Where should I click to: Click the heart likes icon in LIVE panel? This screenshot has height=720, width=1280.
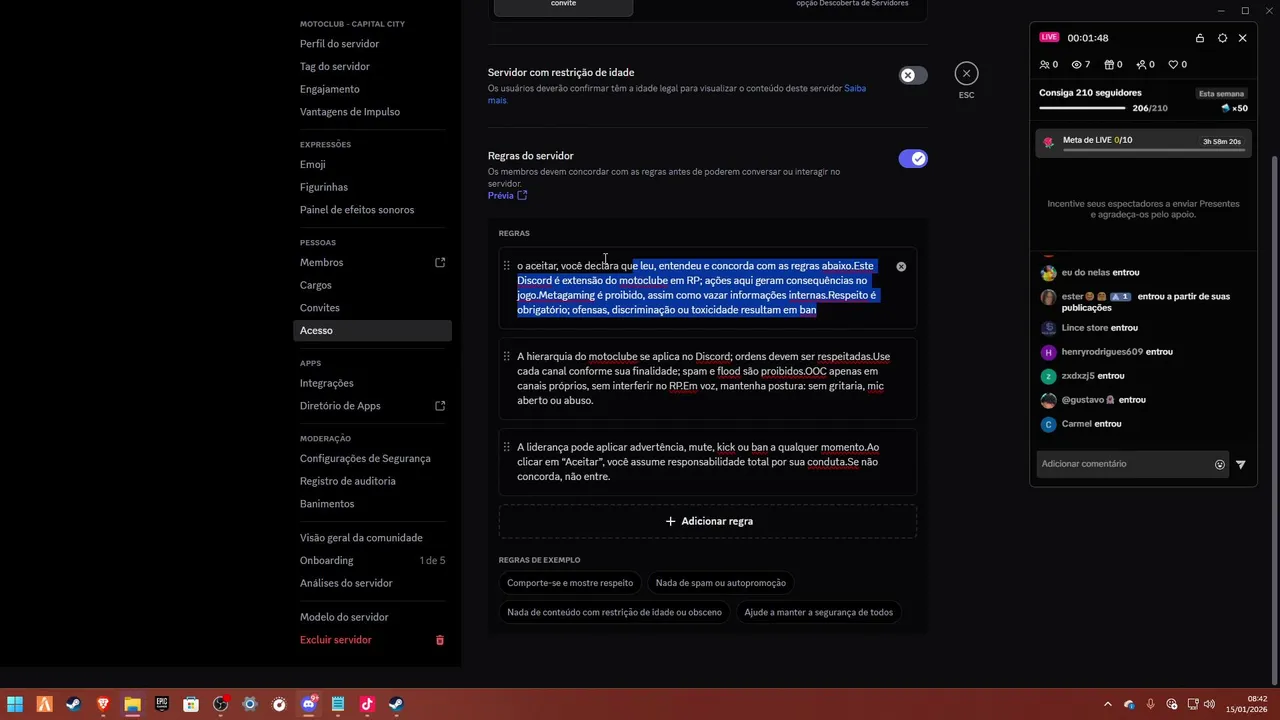1173,65
